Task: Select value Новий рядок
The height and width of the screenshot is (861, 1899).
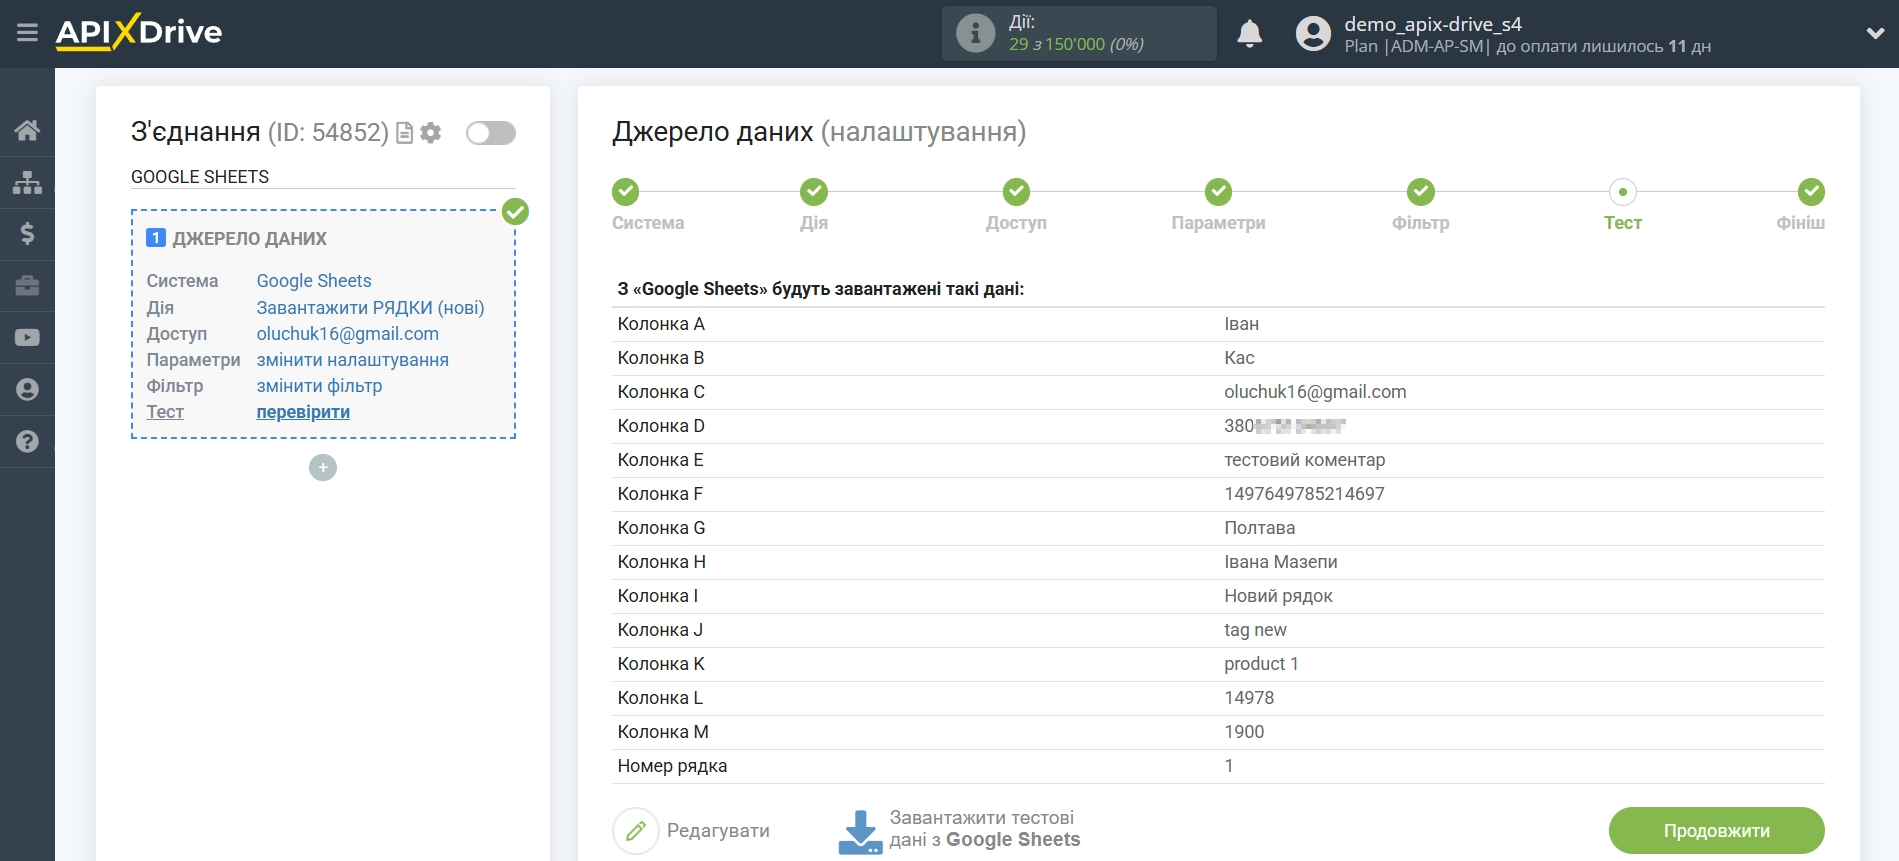Action: [x=1278, y=596]
